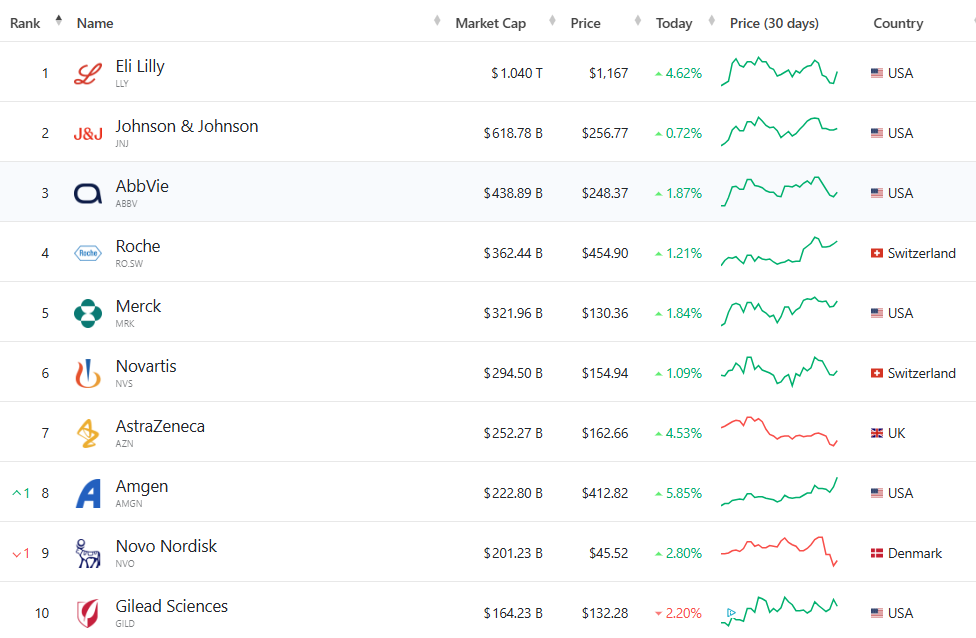This screenshot has width=976, height=638.
Task: Click the USA flag in Merck row
Action: click(876, 313)
